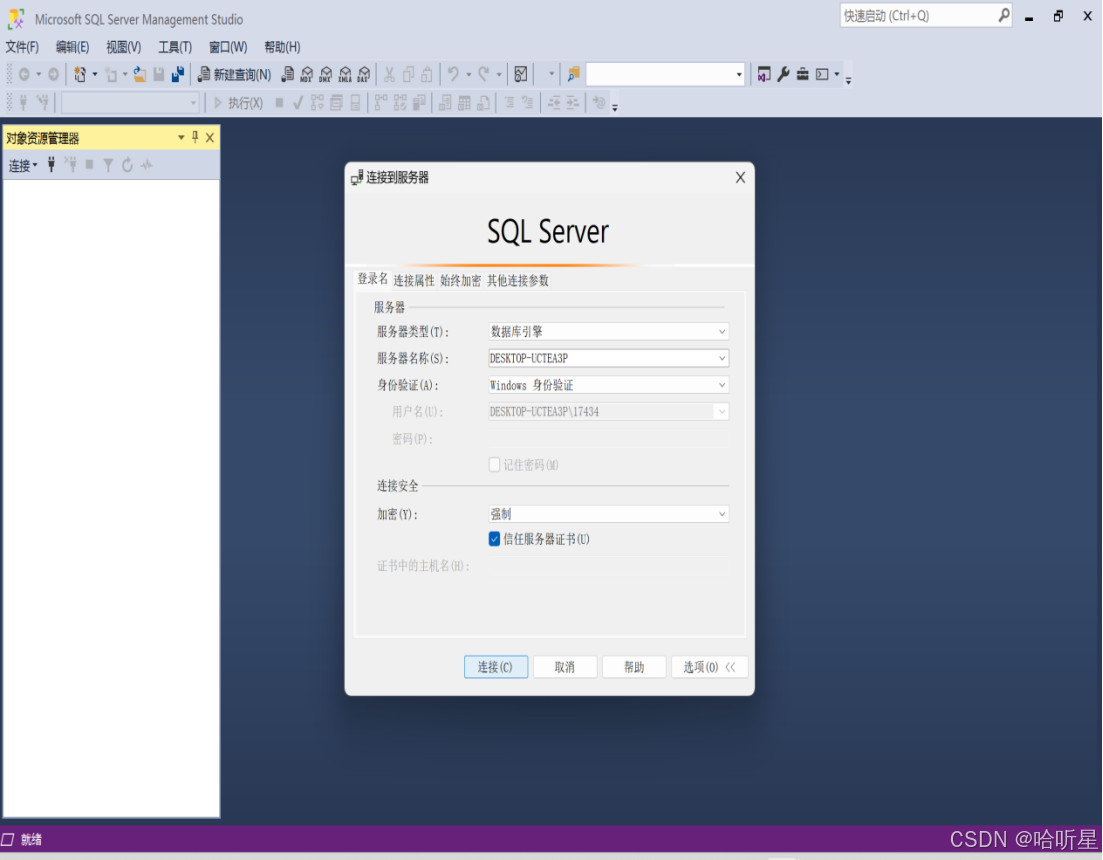This screenshot has width=1103, height=860.
Task: Click the 服务器名称 text field DESKTOP-UCTEA3P
Action: tap(601, 358)
